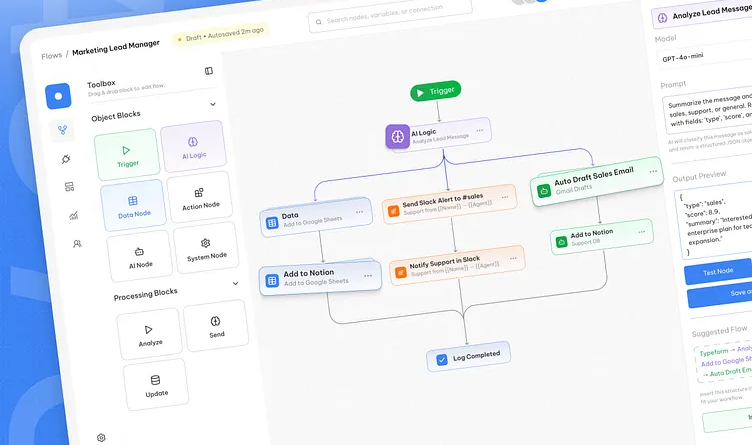This screenshot has width=752, height=445.
Task: Select the Update processing block
Action: coord(156,385)
